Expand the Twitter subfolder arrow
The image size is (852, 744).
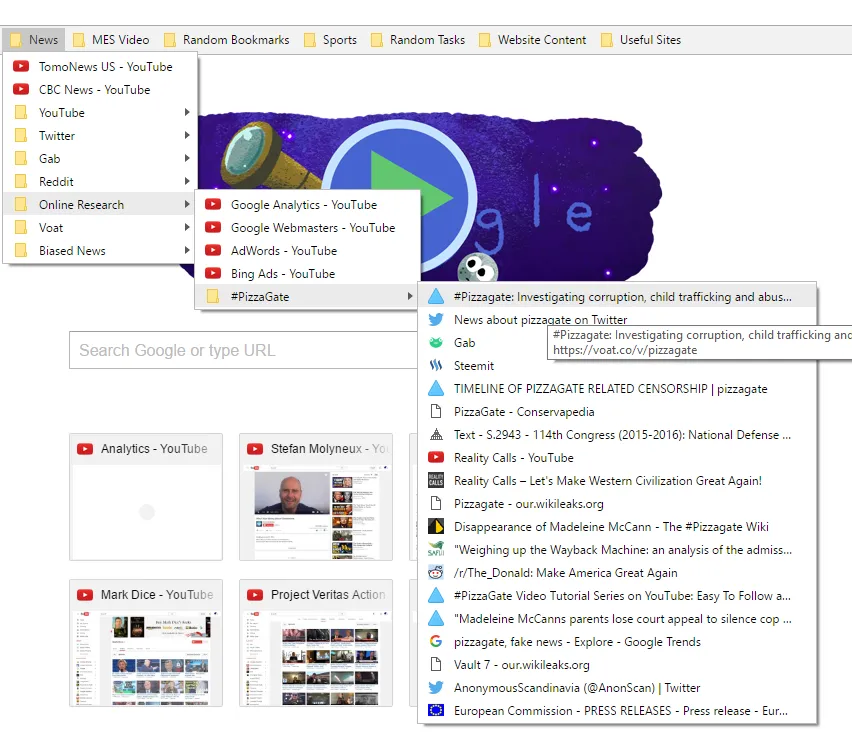[x=187, y=135]
